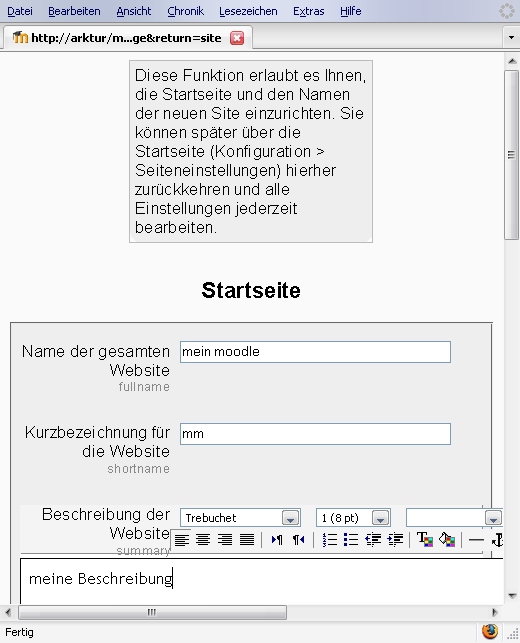Image resolution: width=520 pixels, height=643 pixels.
Task: Align text right in the editor toolbar
Action: point(225,540)
